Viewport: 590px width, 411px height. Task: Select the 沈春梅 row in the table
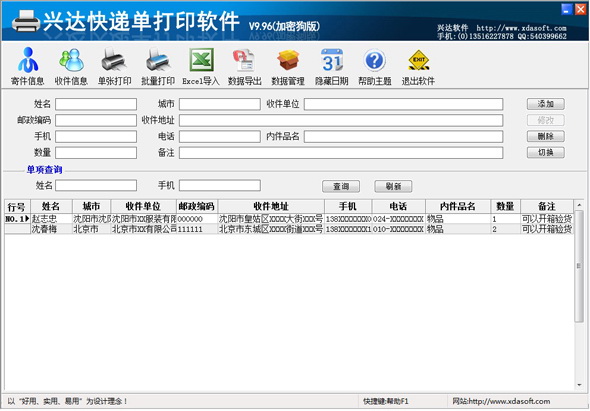(289, 229)
